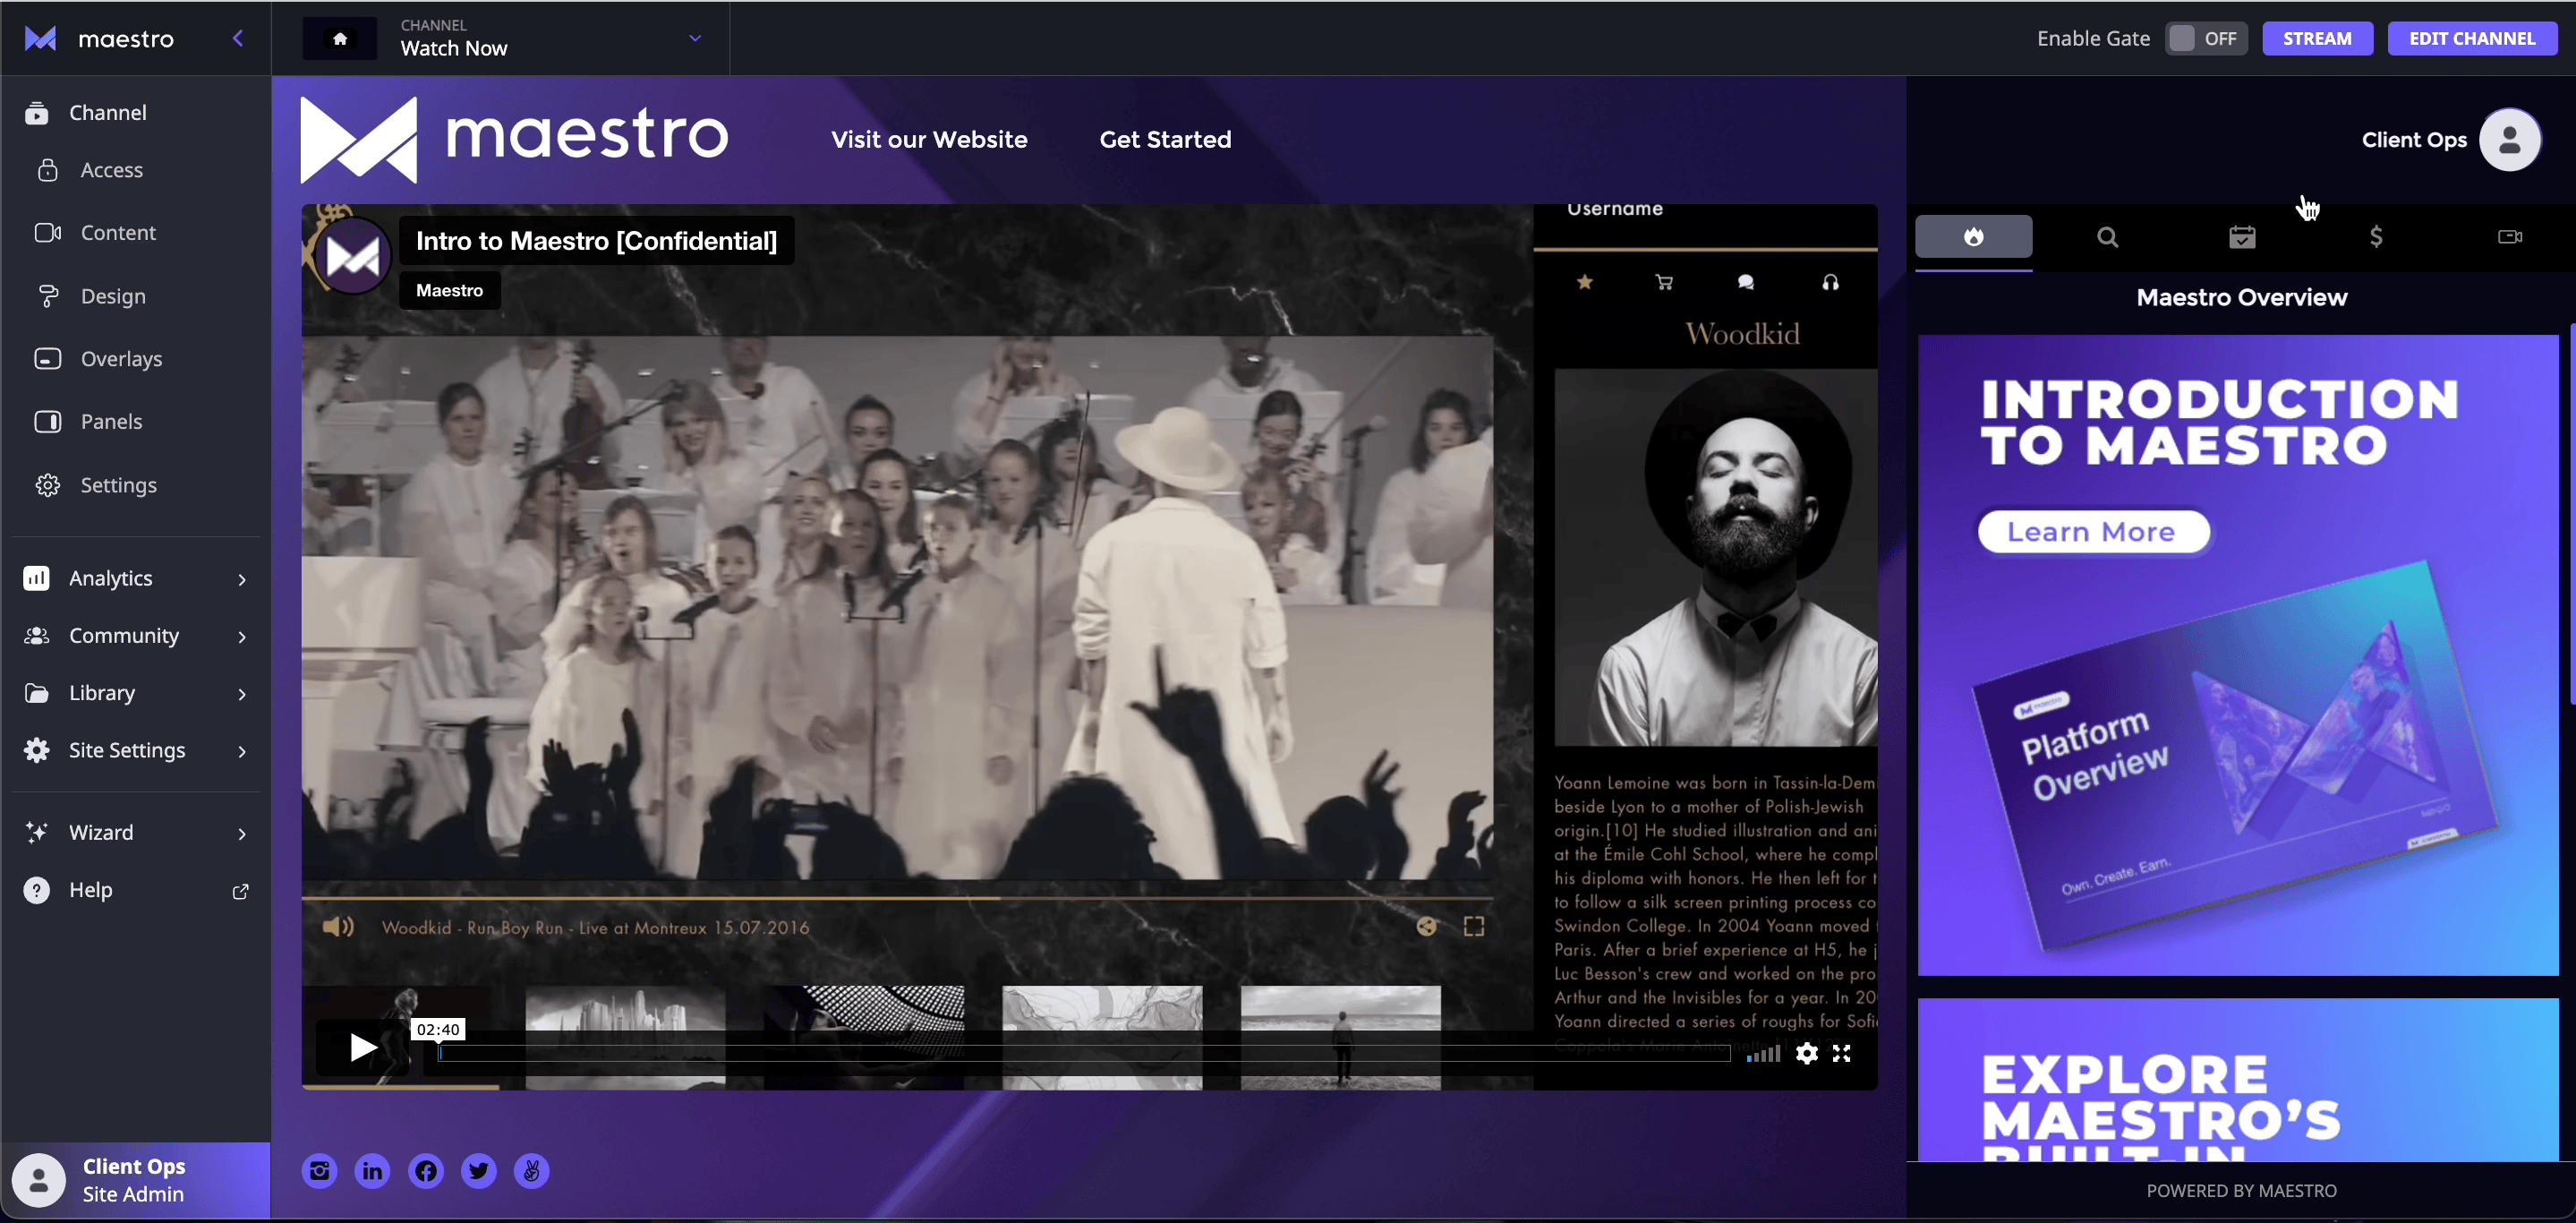
Task: Expand the Site Settings menu
Action: point(135,750)
